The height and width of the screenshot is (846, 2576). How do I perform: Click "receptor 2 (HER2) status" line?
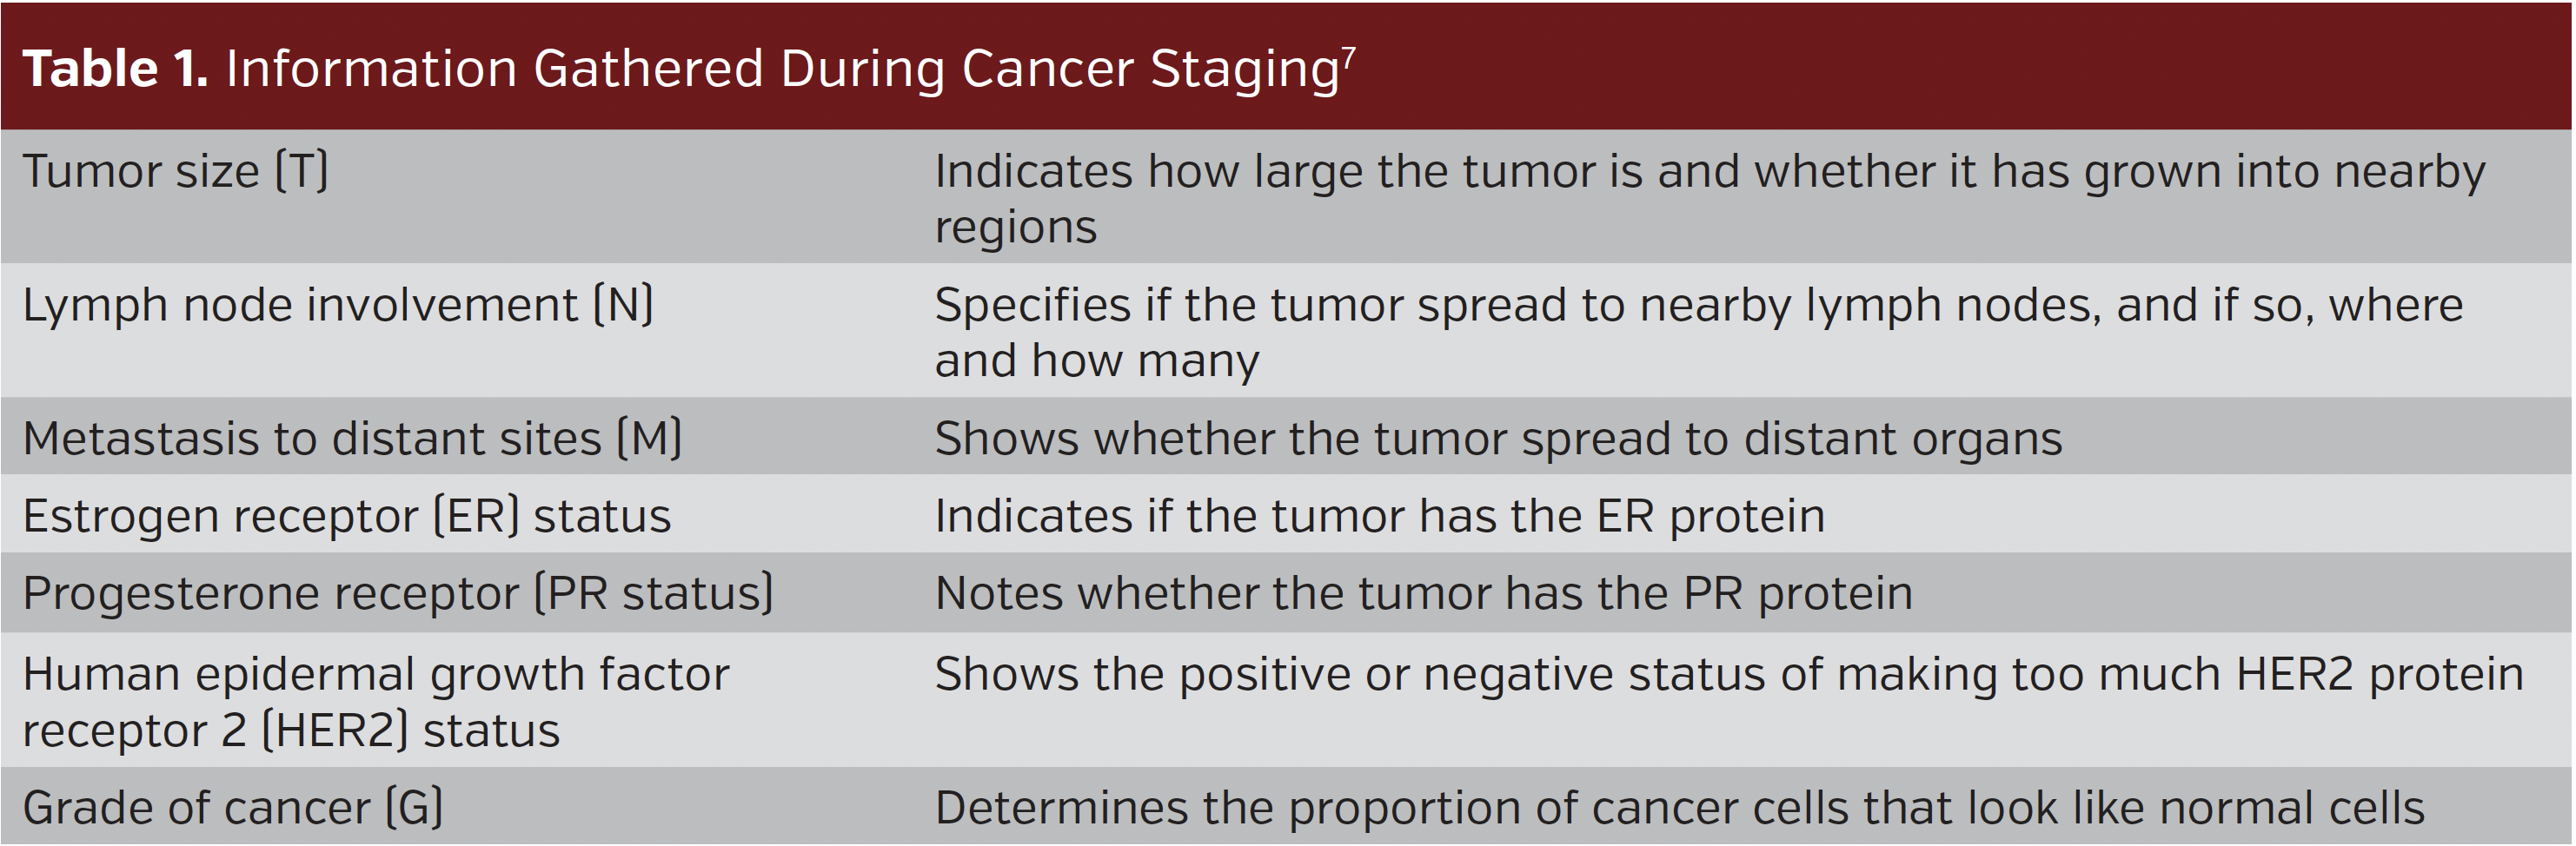pyautogui.click(x=291, y=731)
